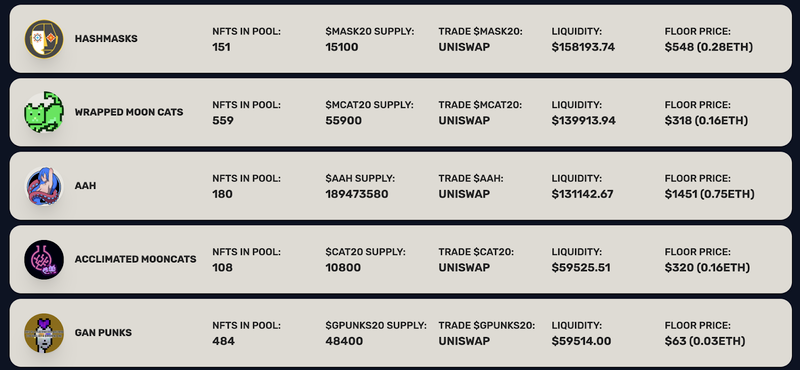800x370 pixels.
Task: Click the GAN Punks avatar icon
Action: (x=44, y=333)
